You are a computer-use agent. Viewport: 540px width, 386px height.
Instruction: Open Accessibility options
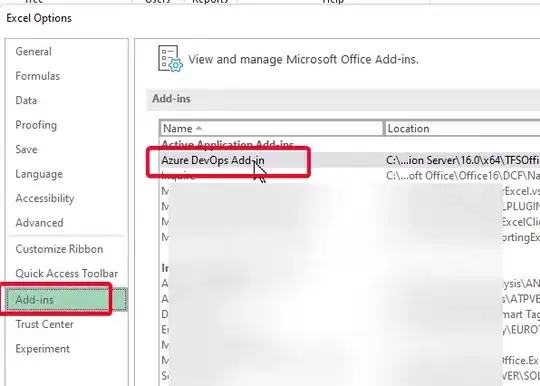[45, 198]
